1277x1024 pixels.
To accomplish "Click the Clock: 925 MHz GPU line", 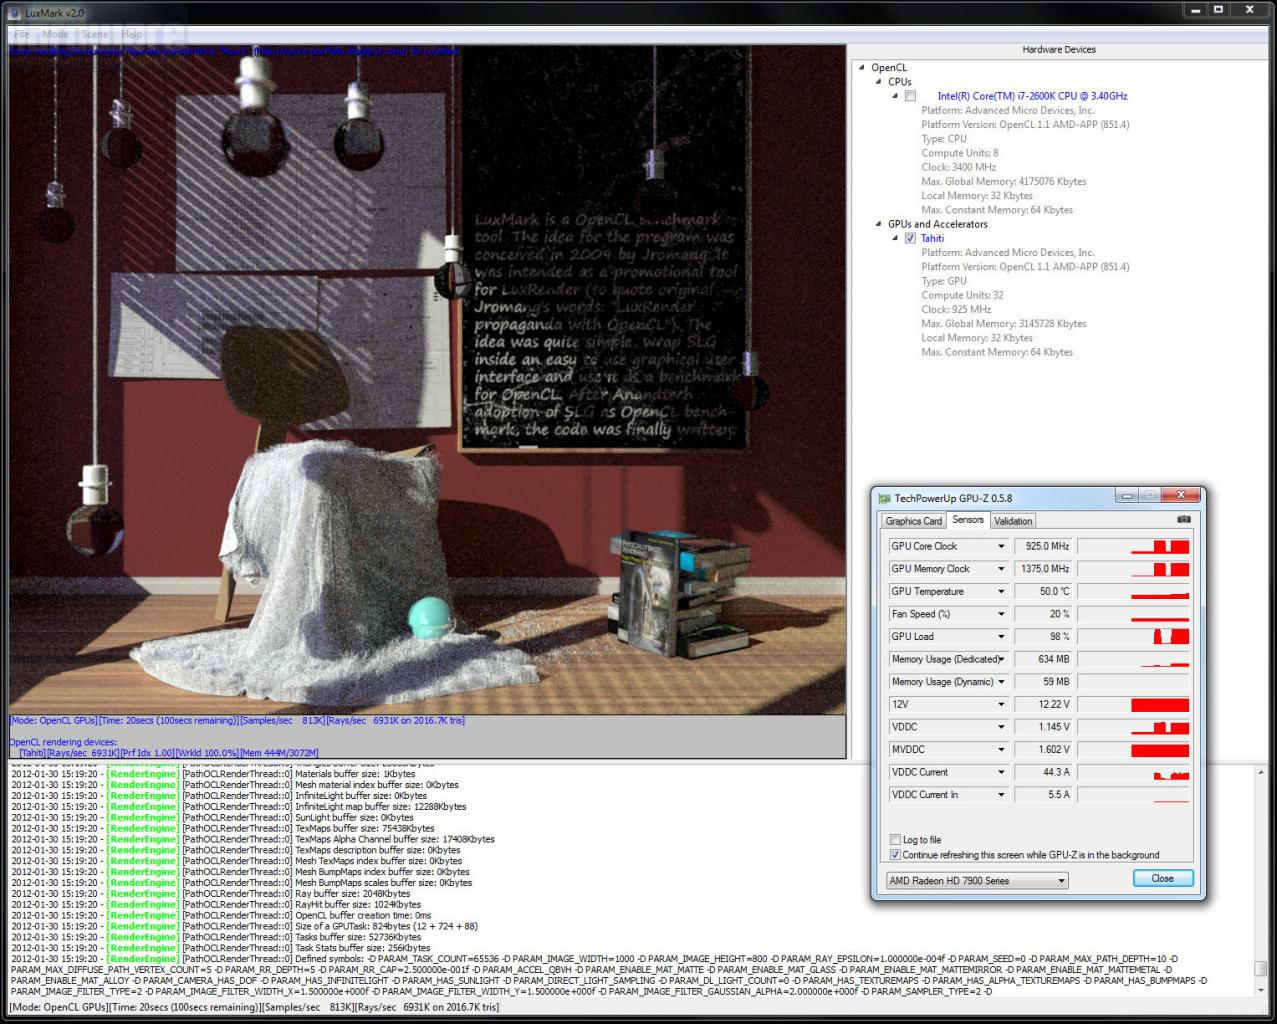I will pos(956,309).
